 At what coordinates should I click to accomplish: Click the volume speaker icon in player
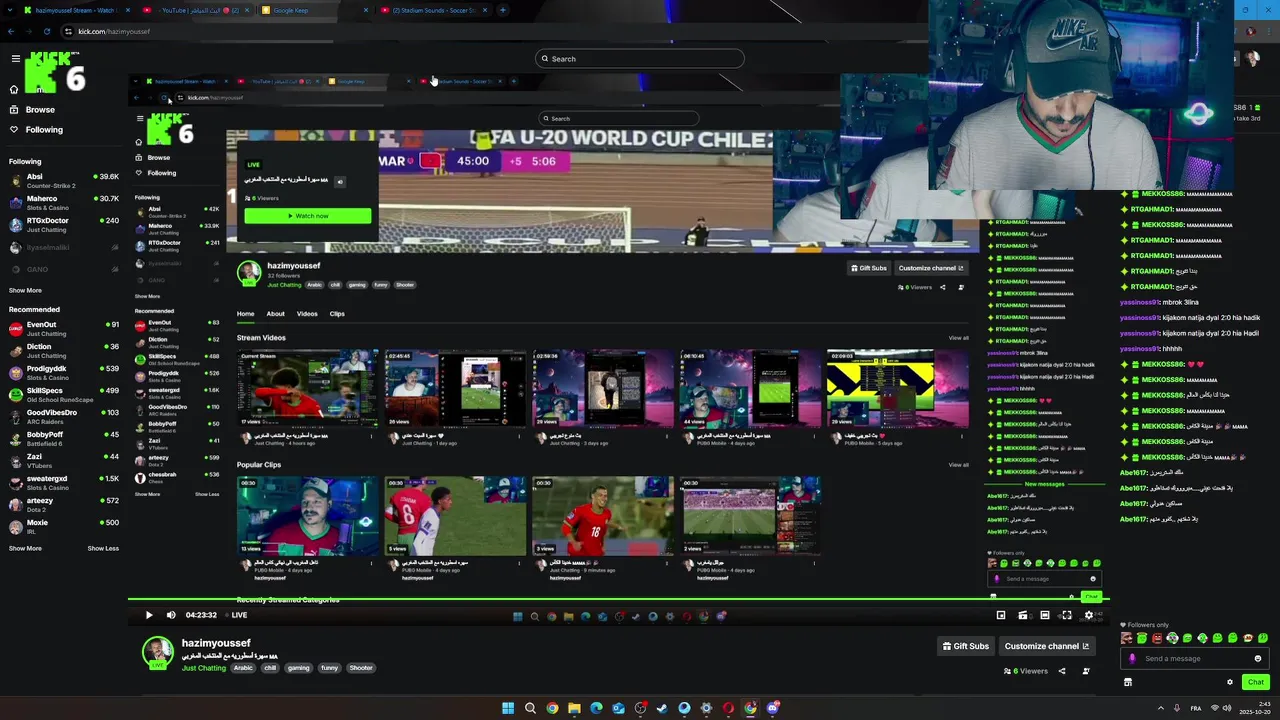[171, 615]
